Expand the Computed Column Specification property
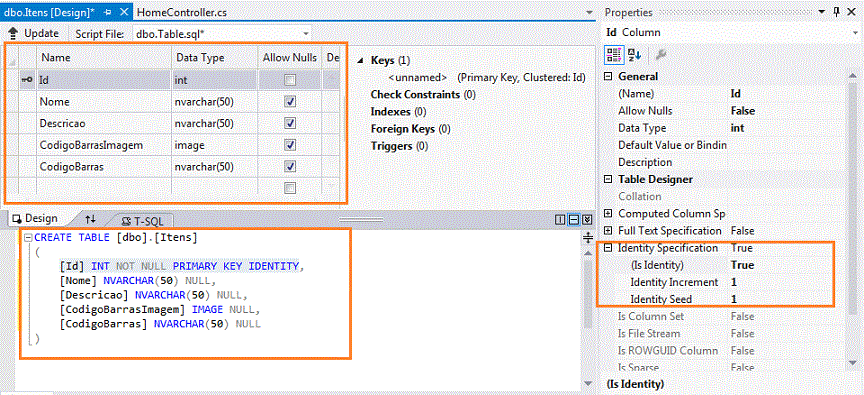The image size is (864, 395). tap(609, 214)
